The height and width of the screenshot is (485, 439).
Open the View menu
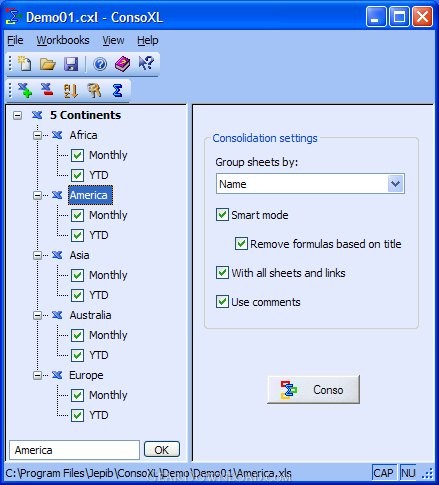point(113,40)
